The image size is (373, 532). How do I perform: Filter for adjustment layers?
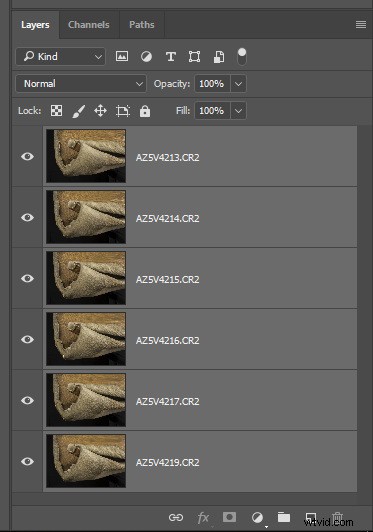[x=146, y=57]
